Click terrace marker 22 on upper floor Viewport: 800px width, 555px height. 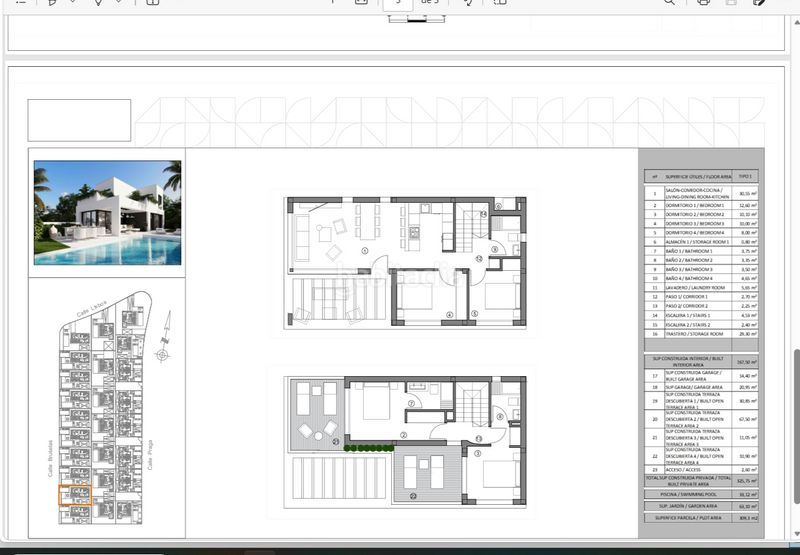point(413,495)
